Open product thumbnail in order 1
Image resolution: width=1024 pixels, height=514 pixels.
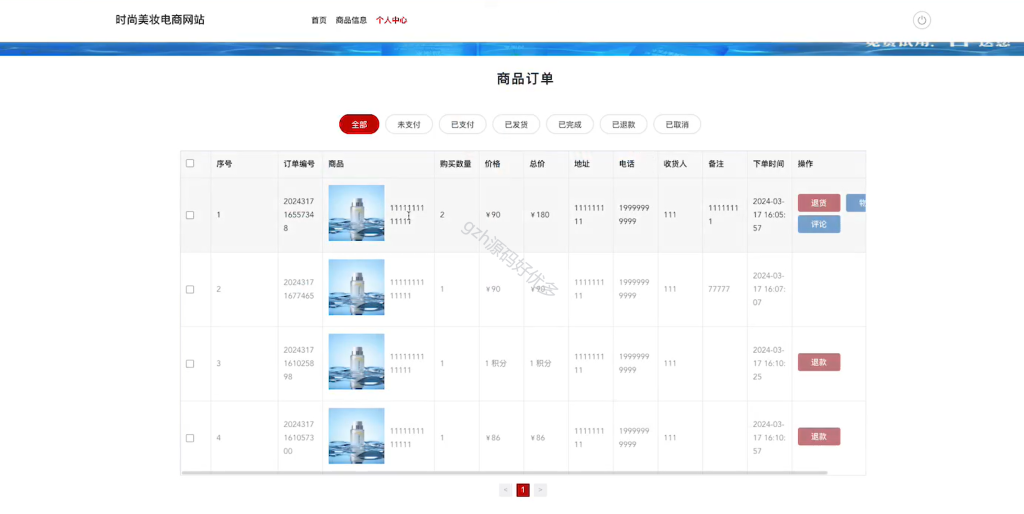[357, 213]
